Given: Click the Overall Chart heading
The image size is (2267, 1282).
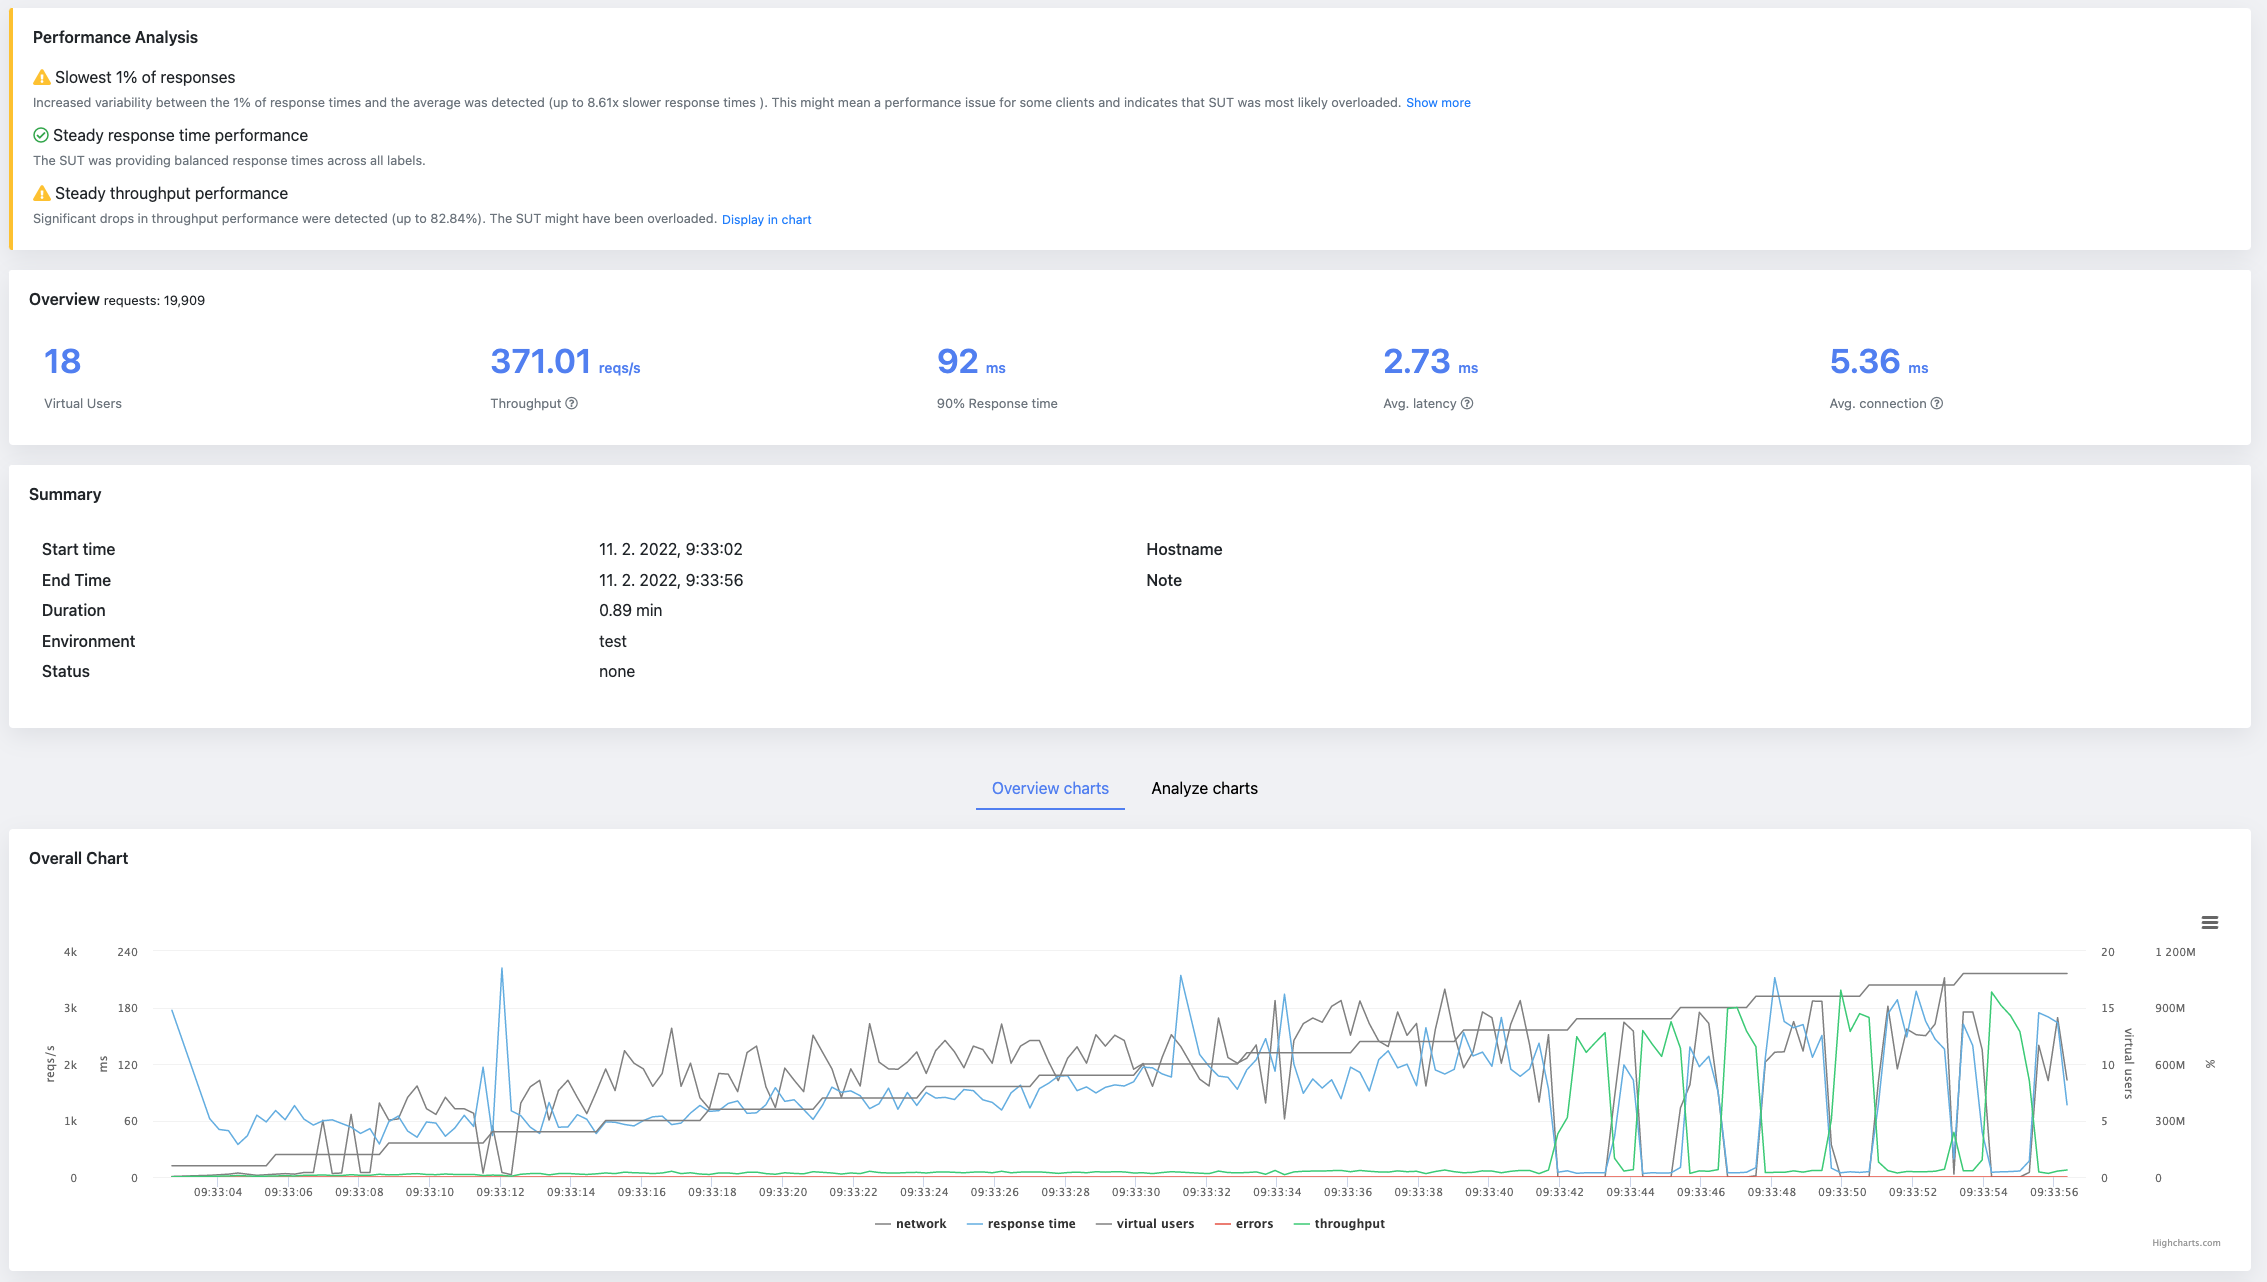Looking at the screenshot, I should (78, 859).
